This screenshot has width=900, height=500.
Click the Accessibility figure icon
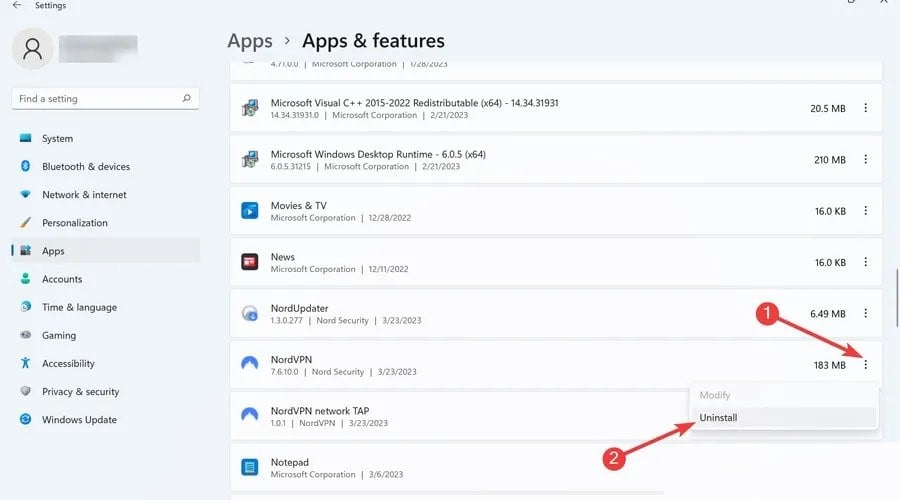(25, 363)
